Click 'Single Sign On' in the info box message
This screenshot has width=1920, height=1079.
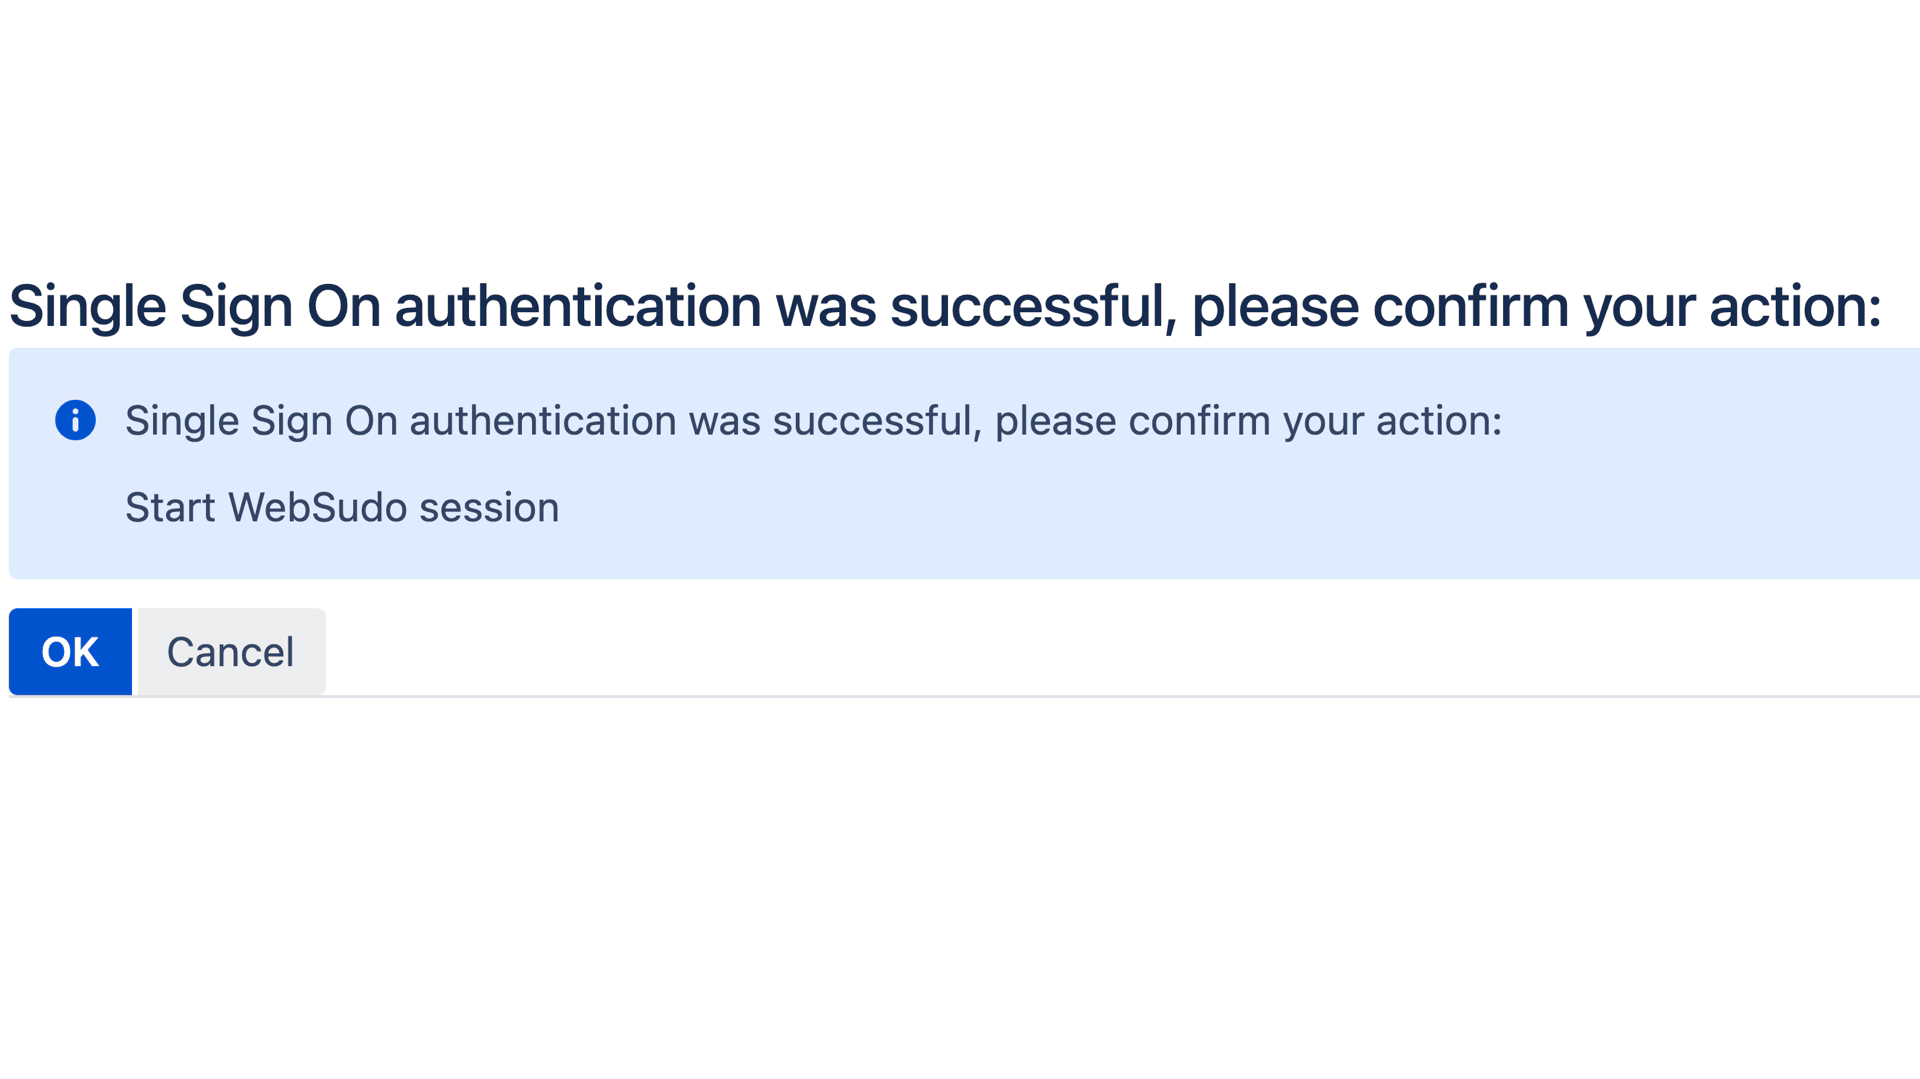click(x=261, y=421)
